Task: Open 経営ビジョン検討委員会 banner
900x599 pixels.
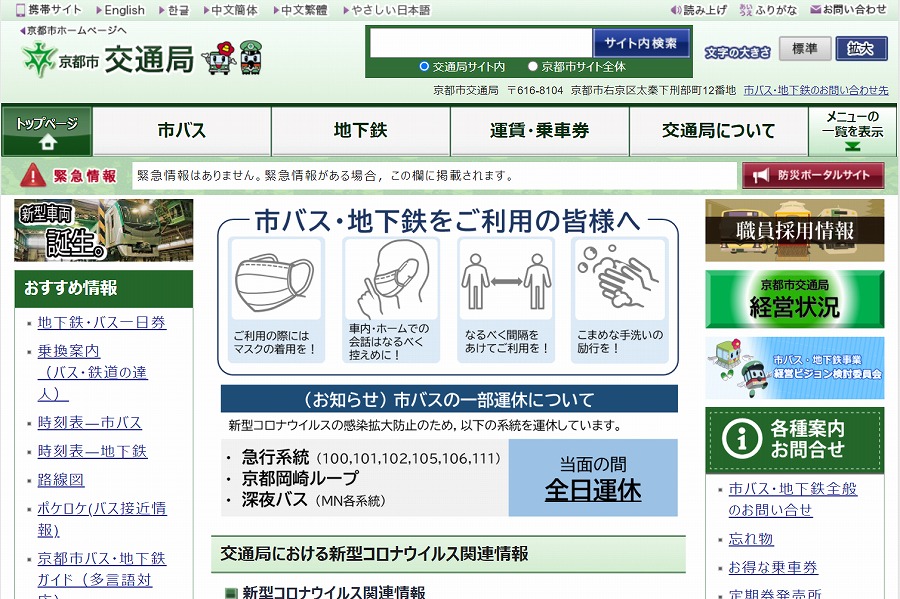Action: pyautogui.click(x=794, y=368)
